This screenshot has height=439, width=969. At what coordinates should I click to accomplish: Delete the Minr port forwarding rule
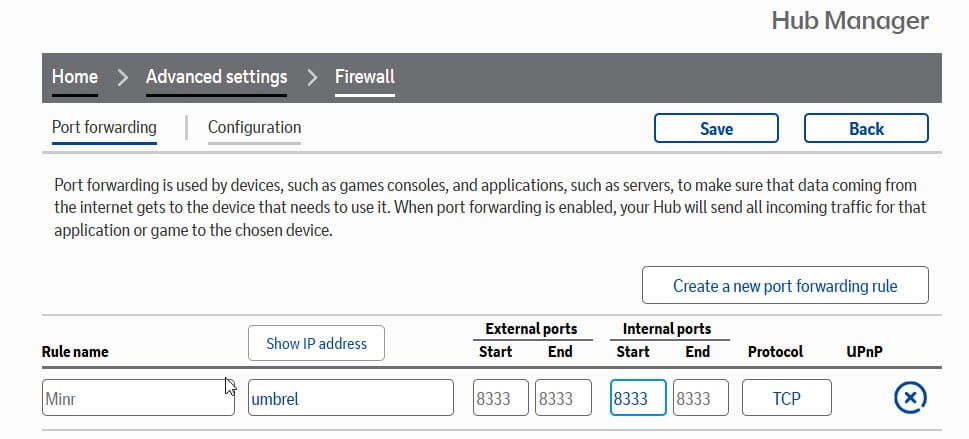point(909,398)
